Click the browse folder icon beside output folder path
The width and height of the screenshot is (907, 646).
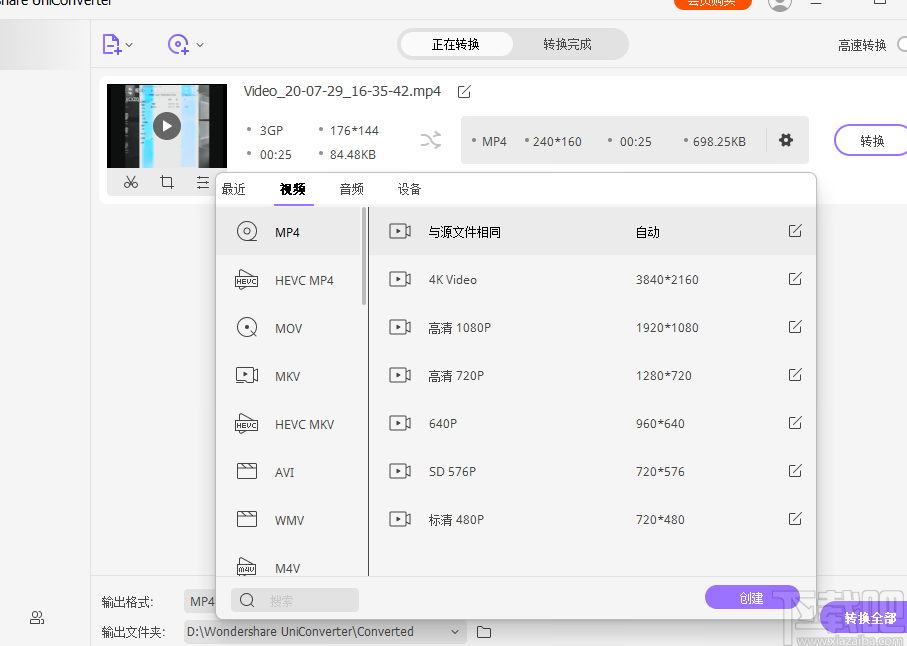484,632
